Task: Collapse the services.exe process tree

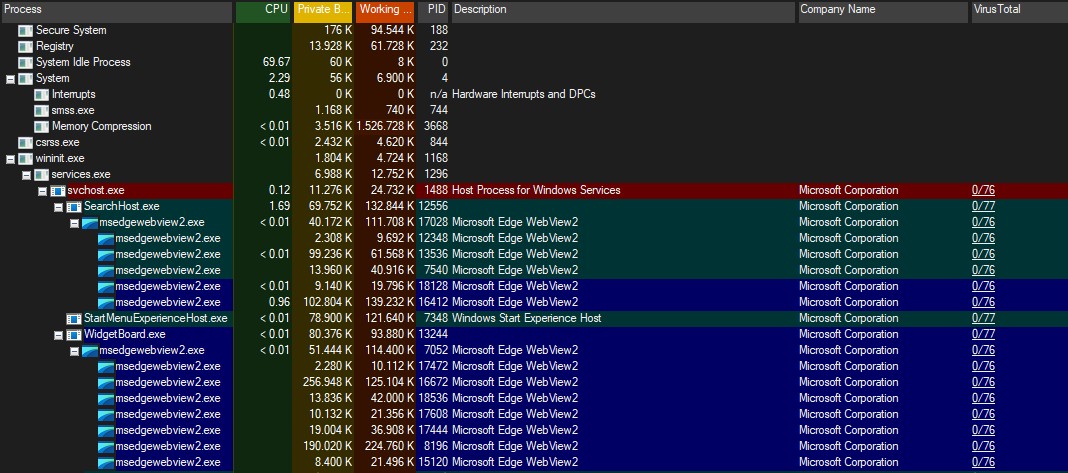Action: click(27, 175)
